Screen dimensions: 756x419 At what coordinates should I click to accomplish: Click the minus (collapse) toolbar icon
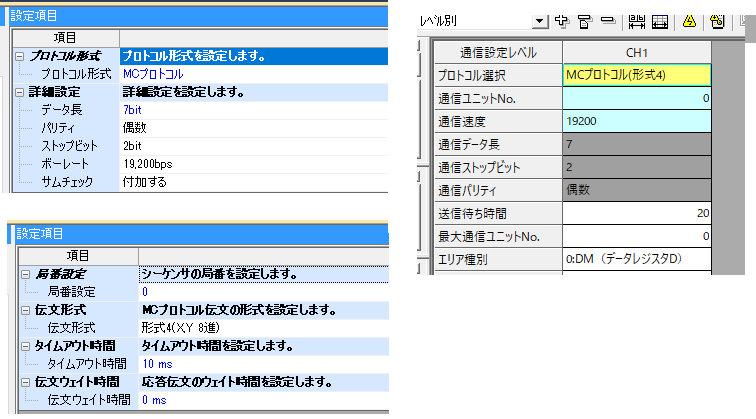coord(608,20)
